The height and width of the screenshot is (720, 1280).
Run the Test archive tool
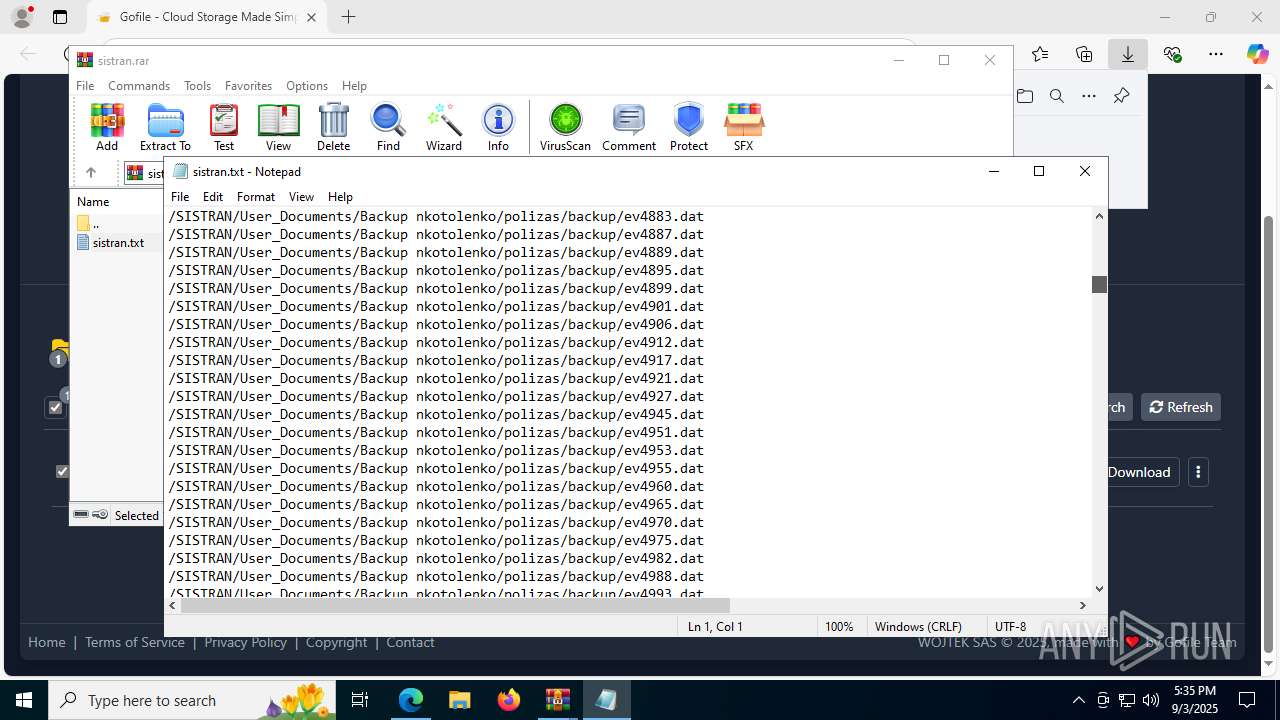point(224,127)
